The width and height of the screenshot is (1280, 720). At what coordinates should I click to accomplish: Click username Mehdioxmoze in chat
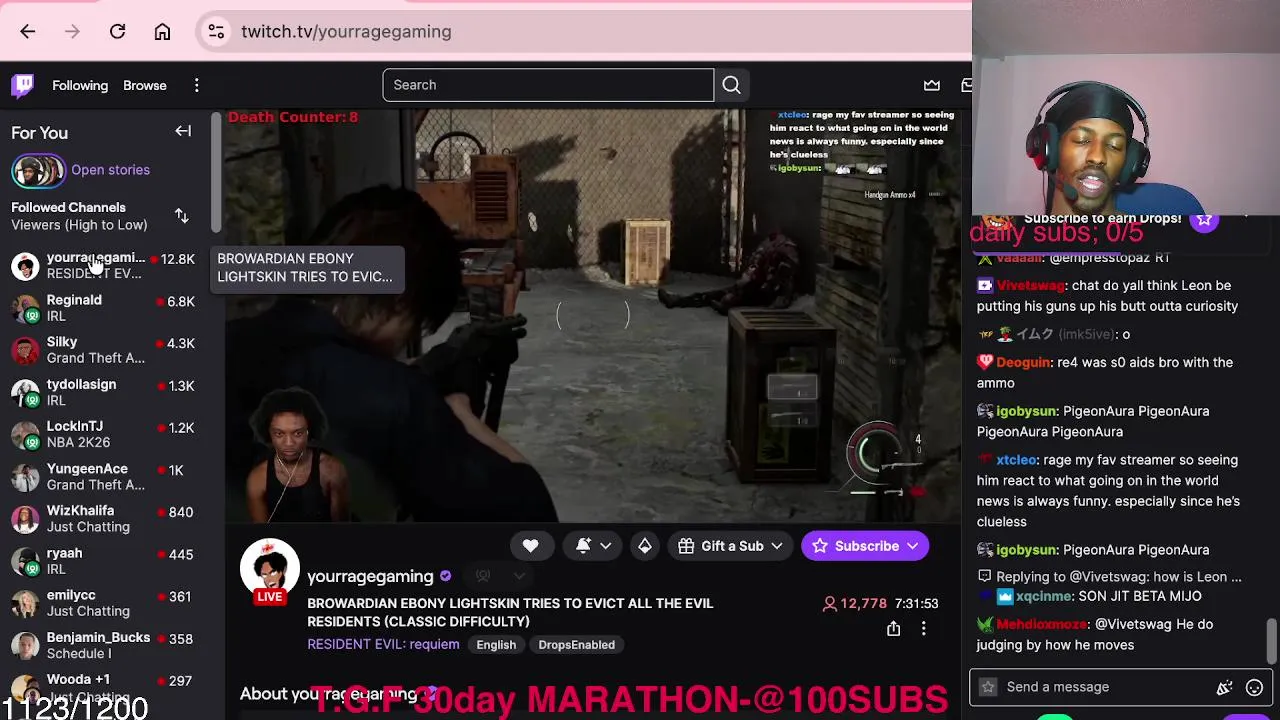pos(1041,624)
